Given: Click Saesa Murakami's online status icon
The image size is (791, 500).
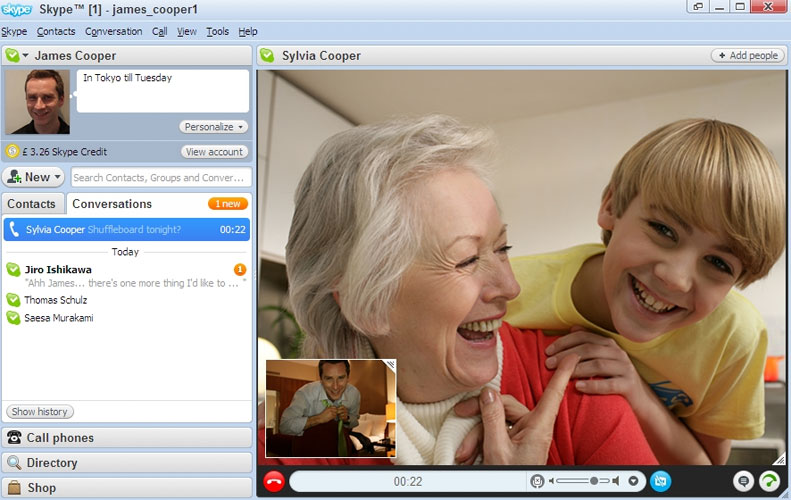Looking at the screenshot, I should click(13, 318).
